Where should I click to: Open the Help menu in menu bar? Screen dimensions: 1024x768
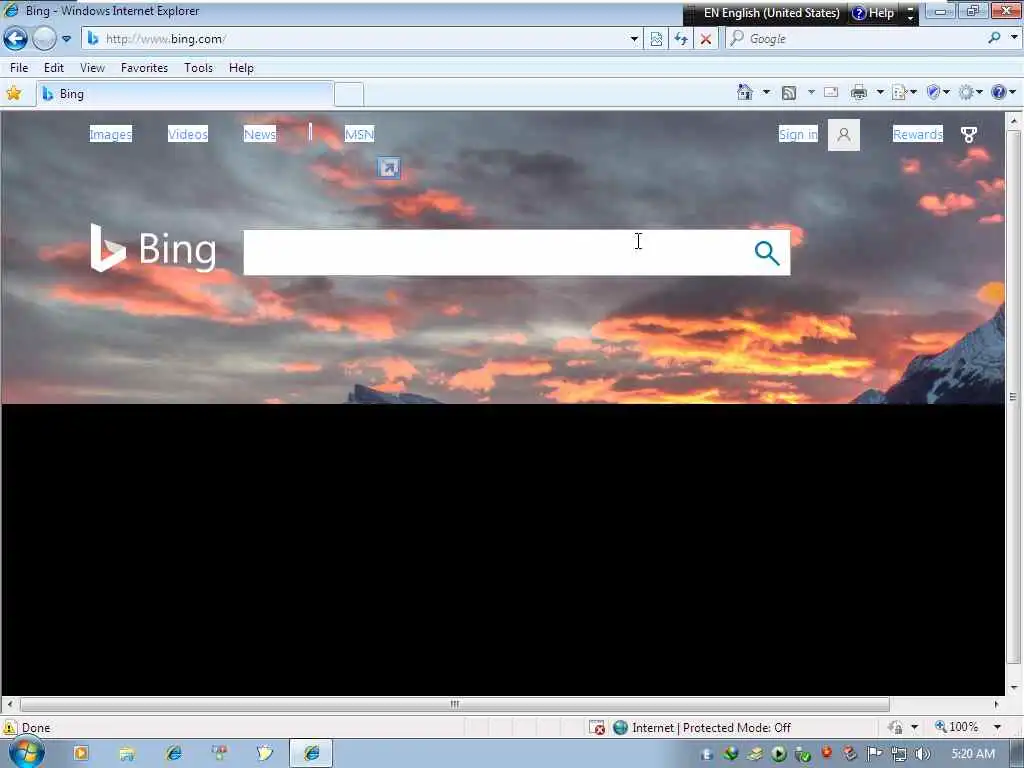tap(241, 68)
